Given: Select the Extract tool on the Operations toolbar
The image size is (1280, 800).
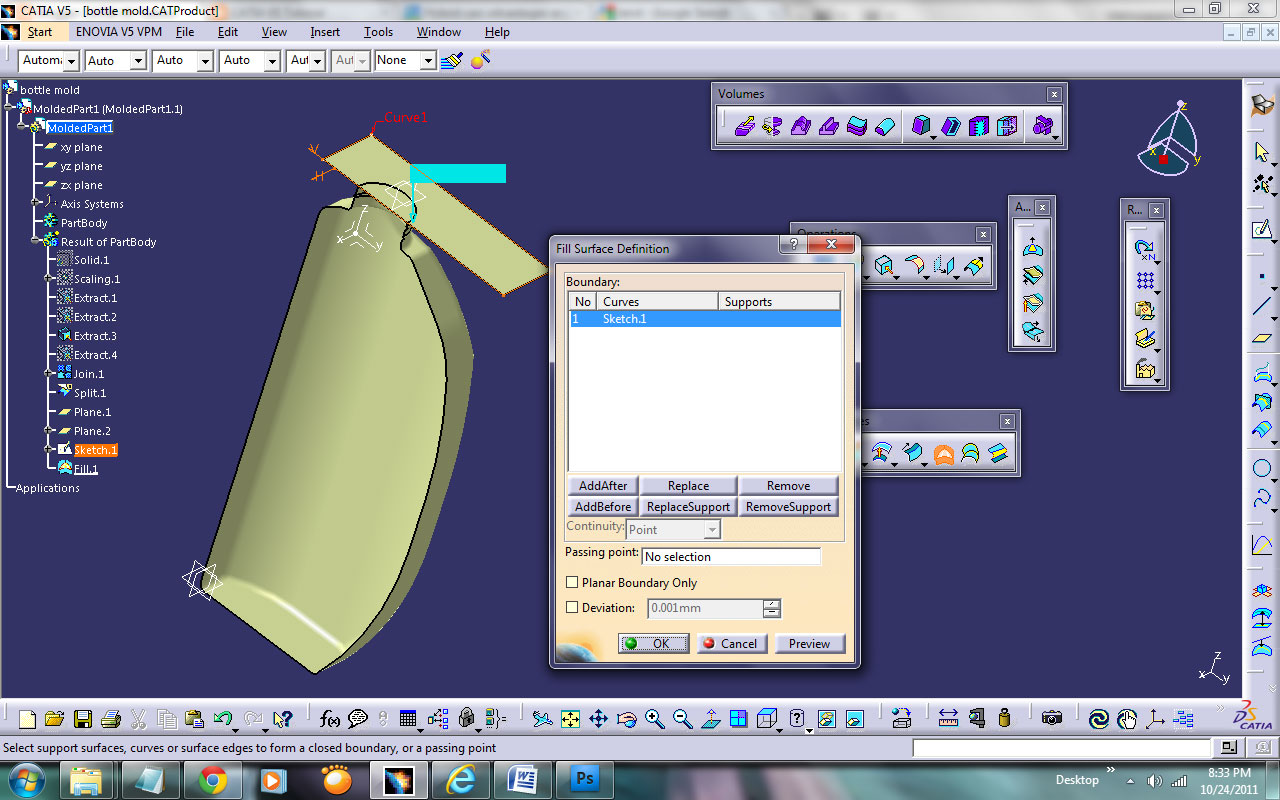Looking at the screenshot, I should pos(884,266).
